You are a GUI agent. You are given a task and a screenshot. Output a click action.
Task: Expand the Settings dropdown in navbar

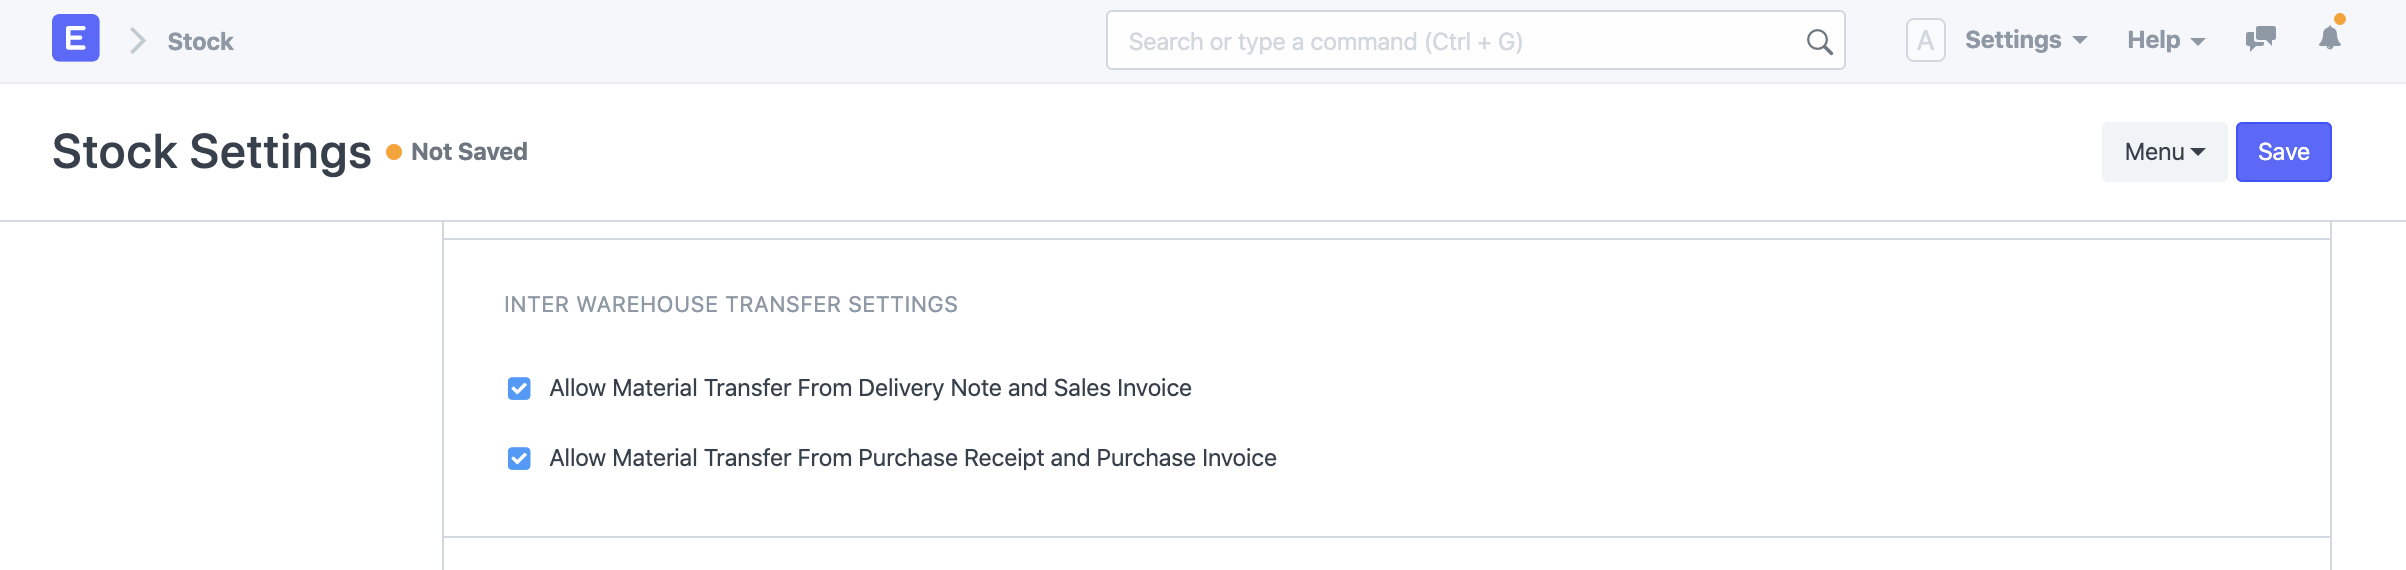[x=2025, y=40]
